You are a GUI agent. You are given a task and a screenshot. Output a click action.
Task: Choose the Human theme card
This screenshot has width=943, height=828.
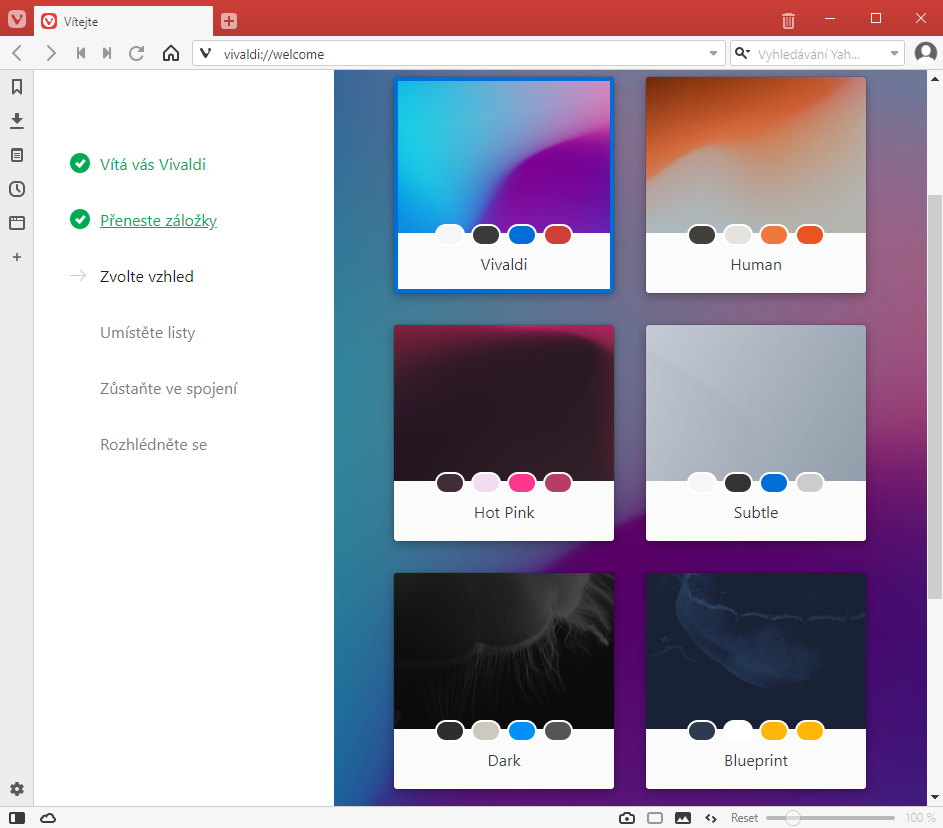[756, 185]
